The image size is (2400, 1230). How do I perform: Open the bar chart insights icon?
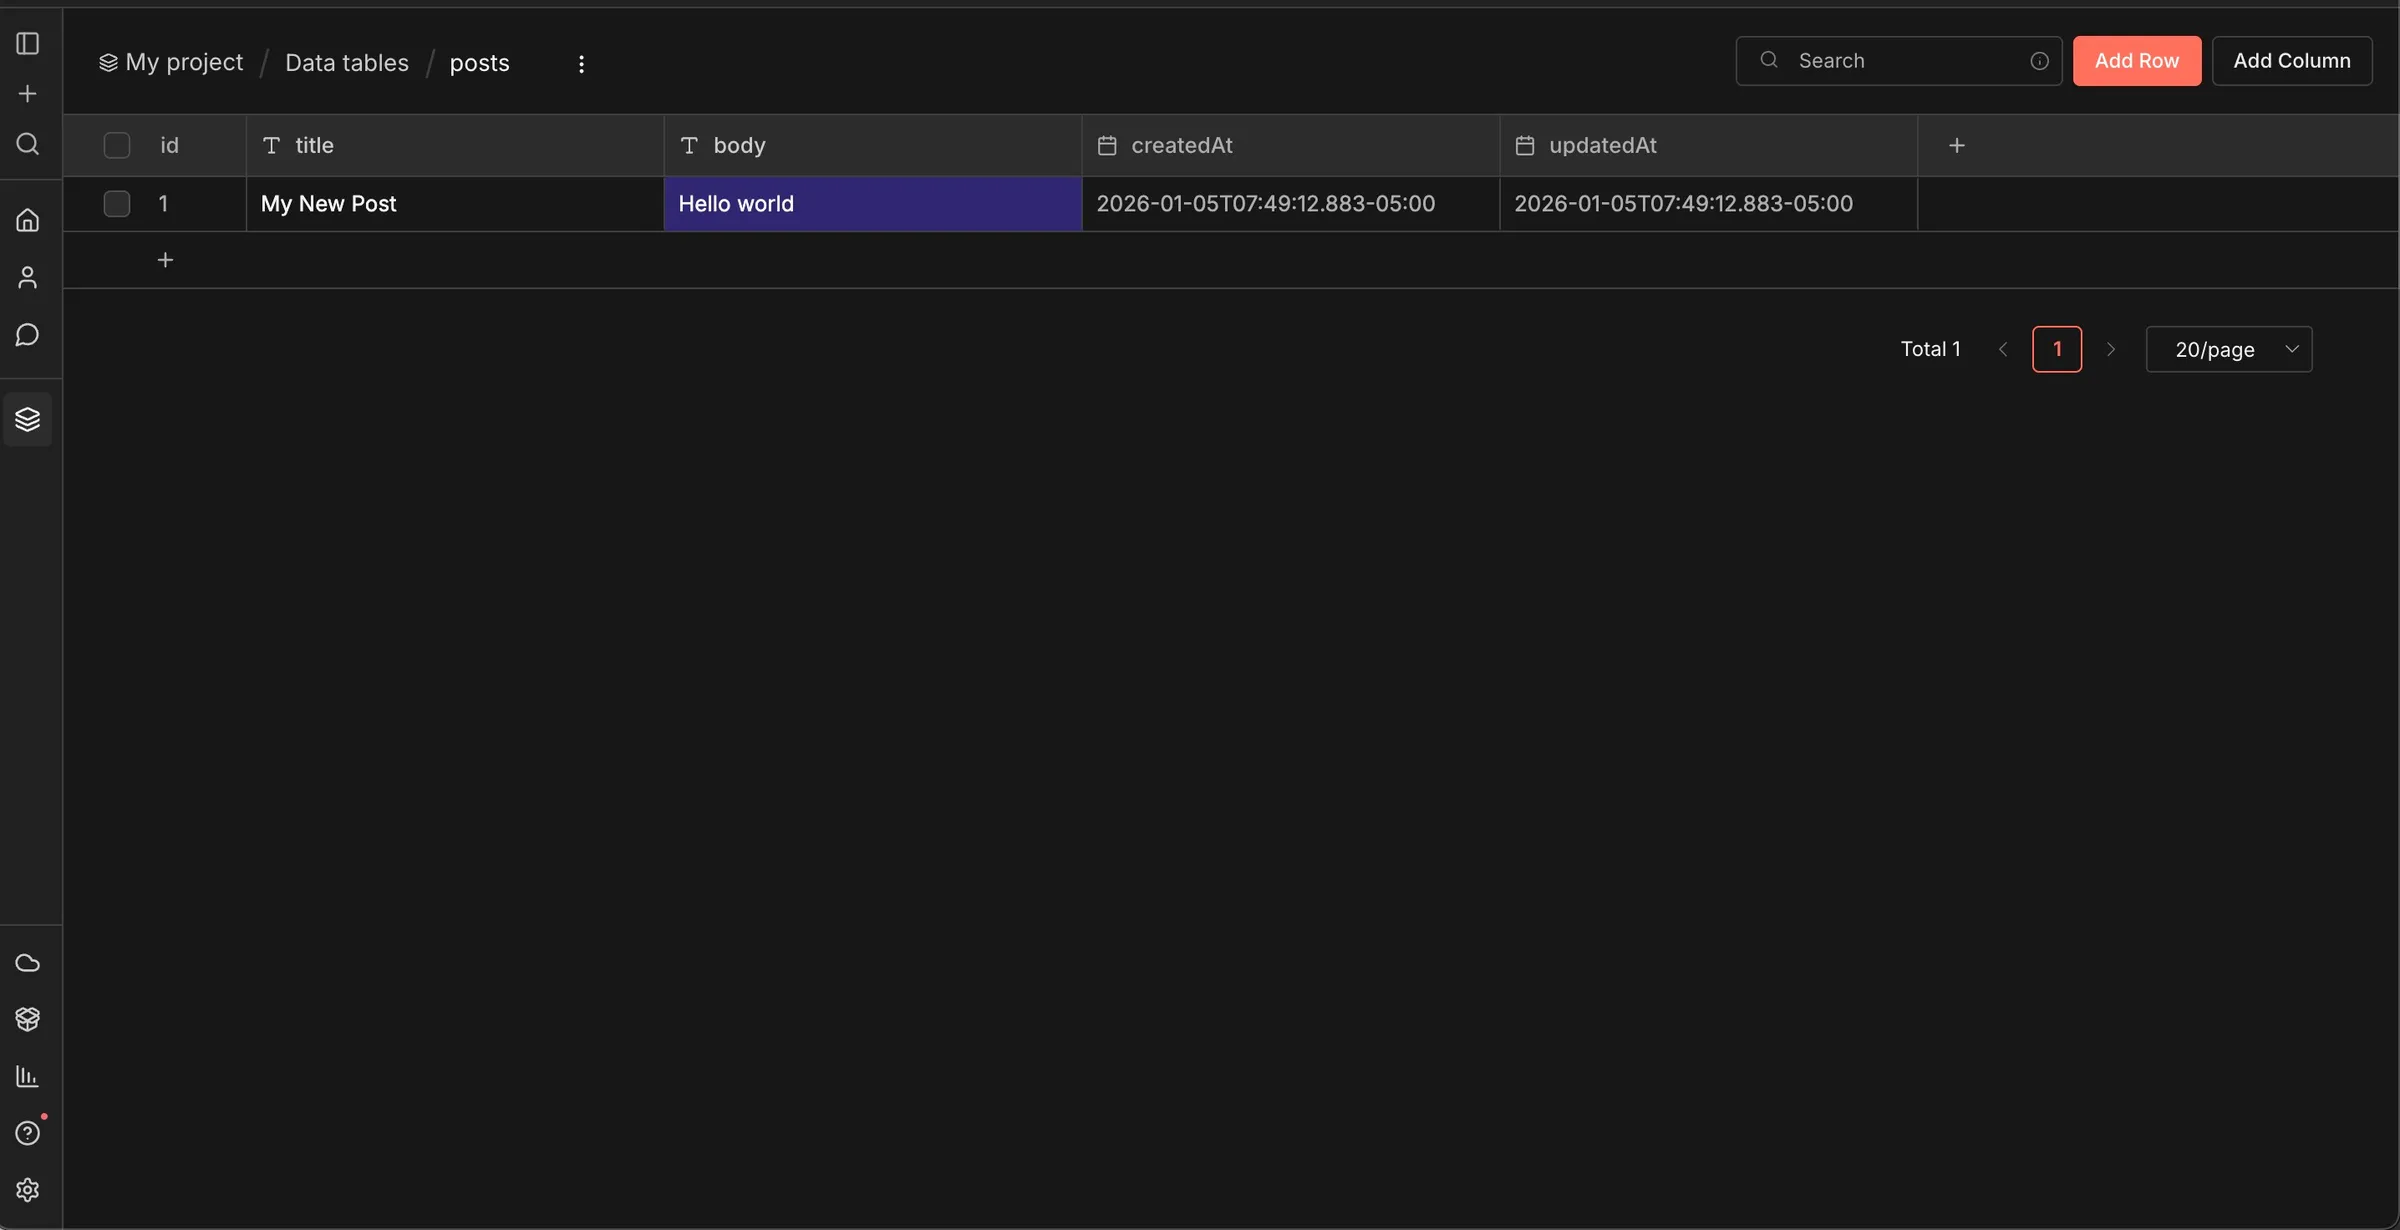click(x=28, y=1076)
